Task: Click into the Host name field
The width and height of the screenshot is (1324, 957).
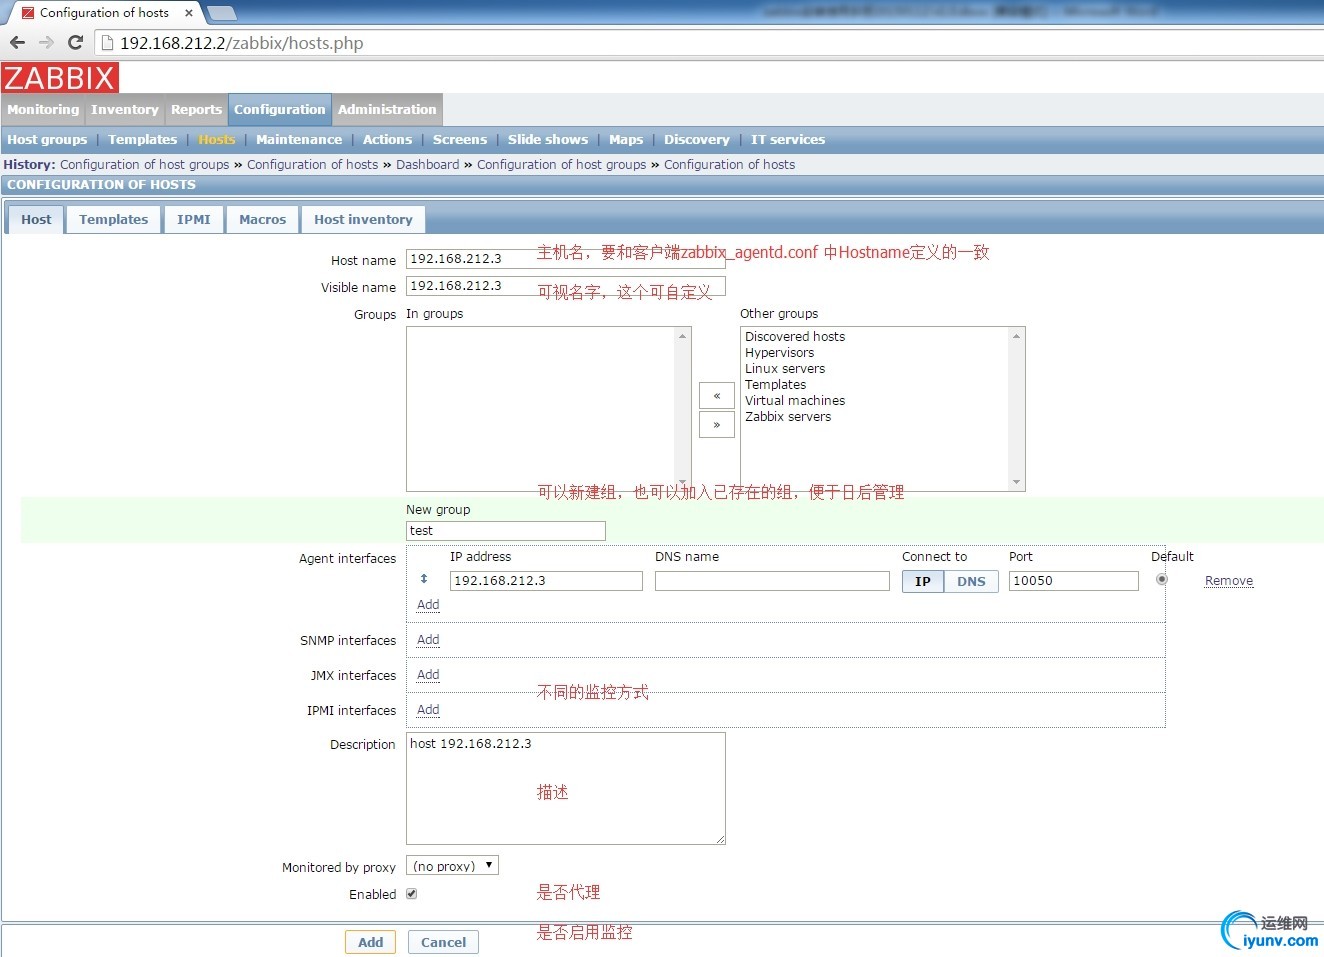Action: [565, 259]
